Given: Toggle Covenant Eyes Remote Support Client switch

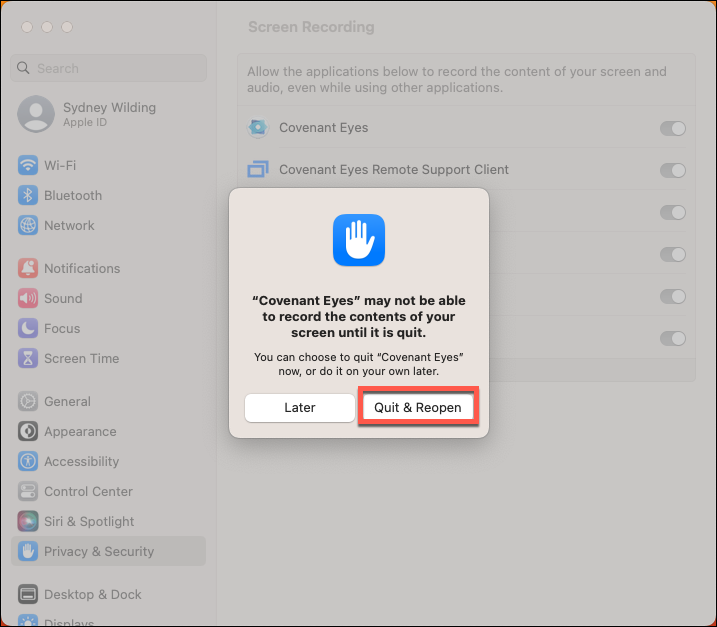Looking at the screenshot, I should tap(673, 171).
